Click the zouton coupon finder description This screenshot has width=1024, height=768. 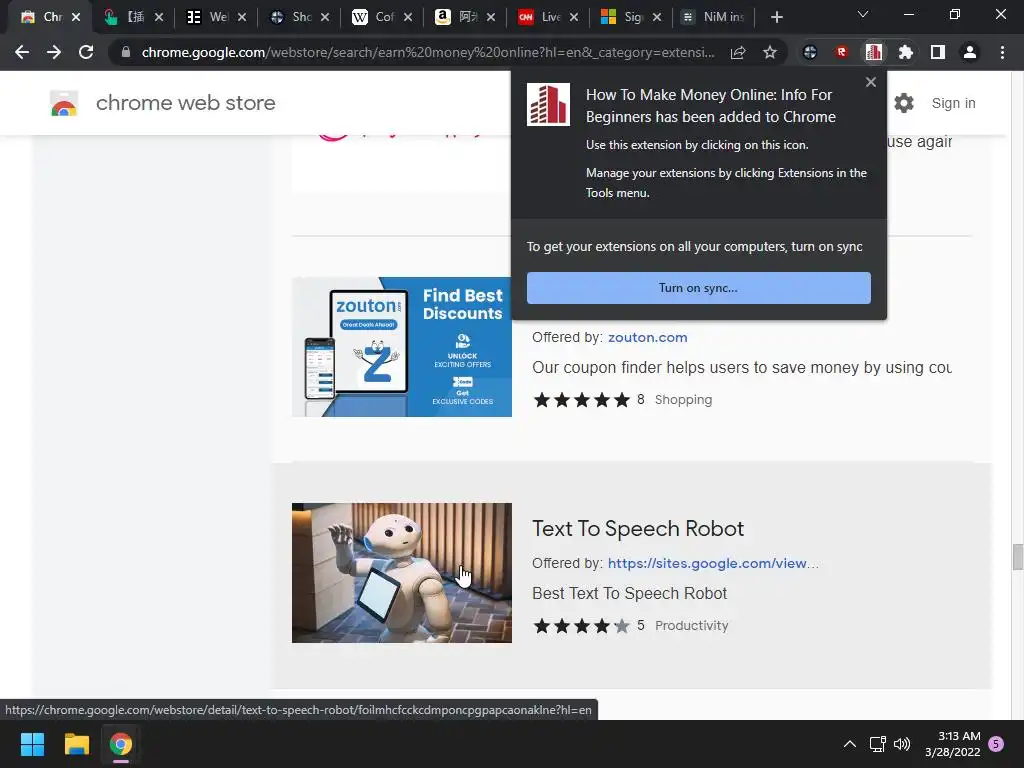click(x=742, y=368)
